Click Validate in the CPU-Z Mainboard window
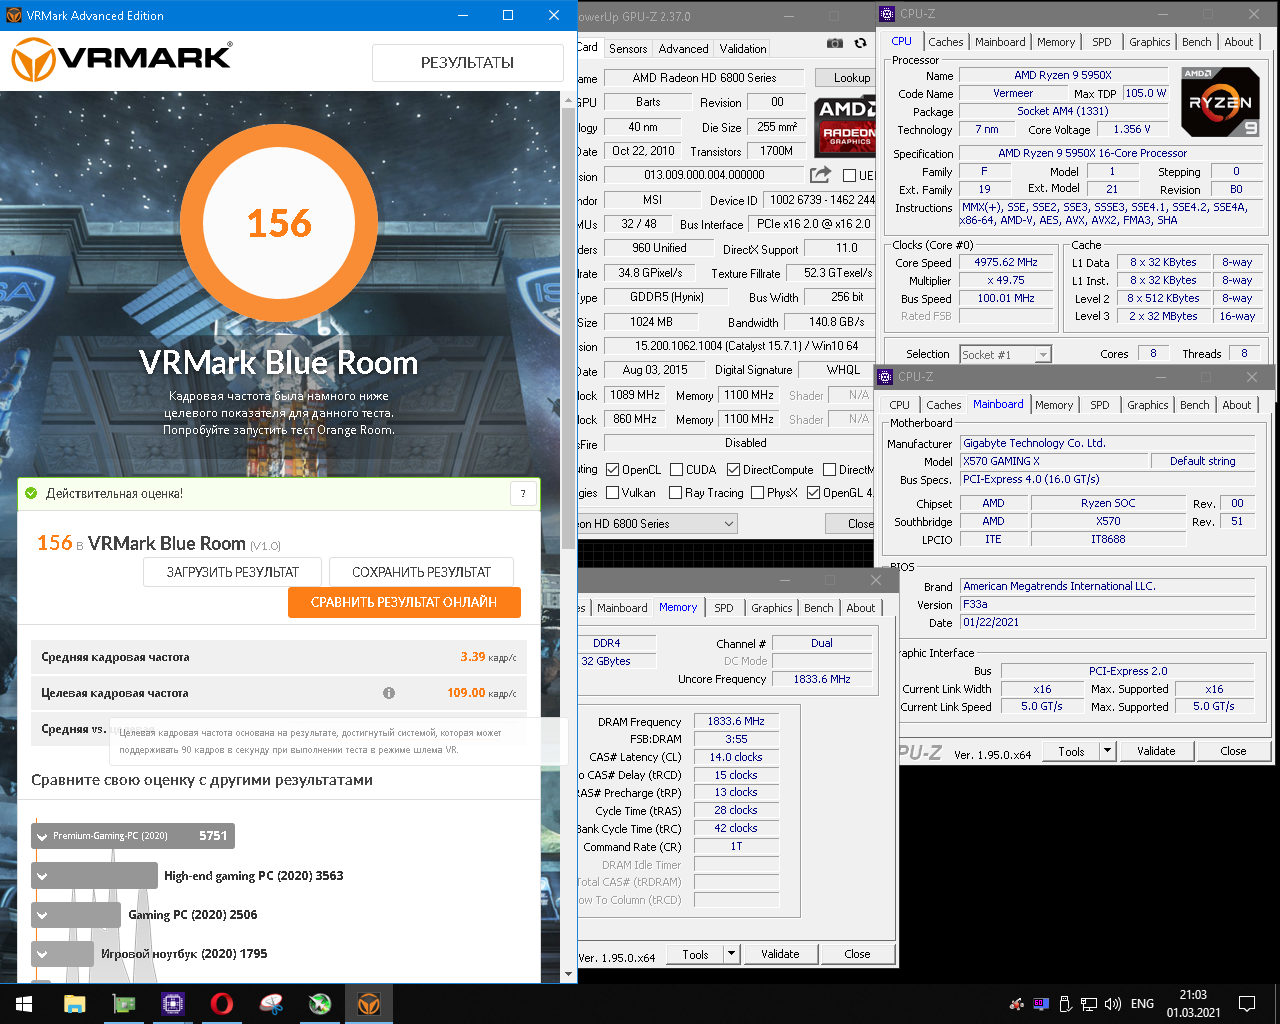 (1156, 751)
